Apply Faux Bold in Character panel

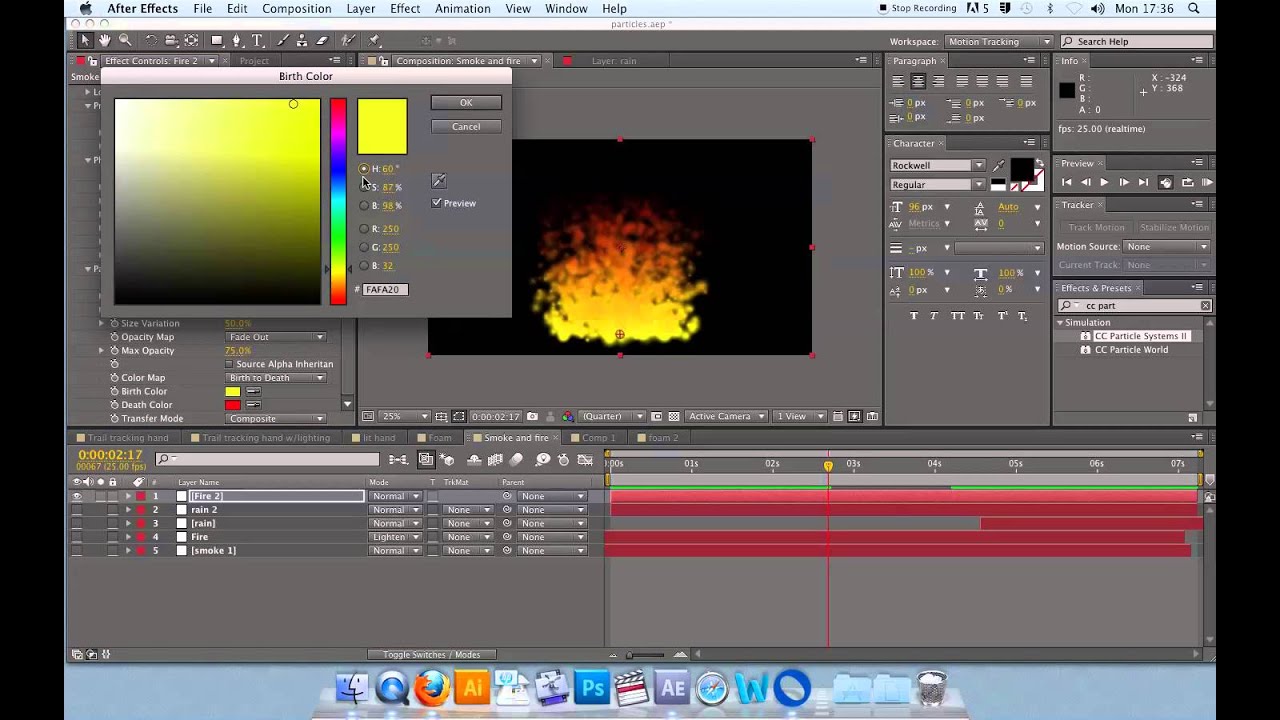(914, 316)
